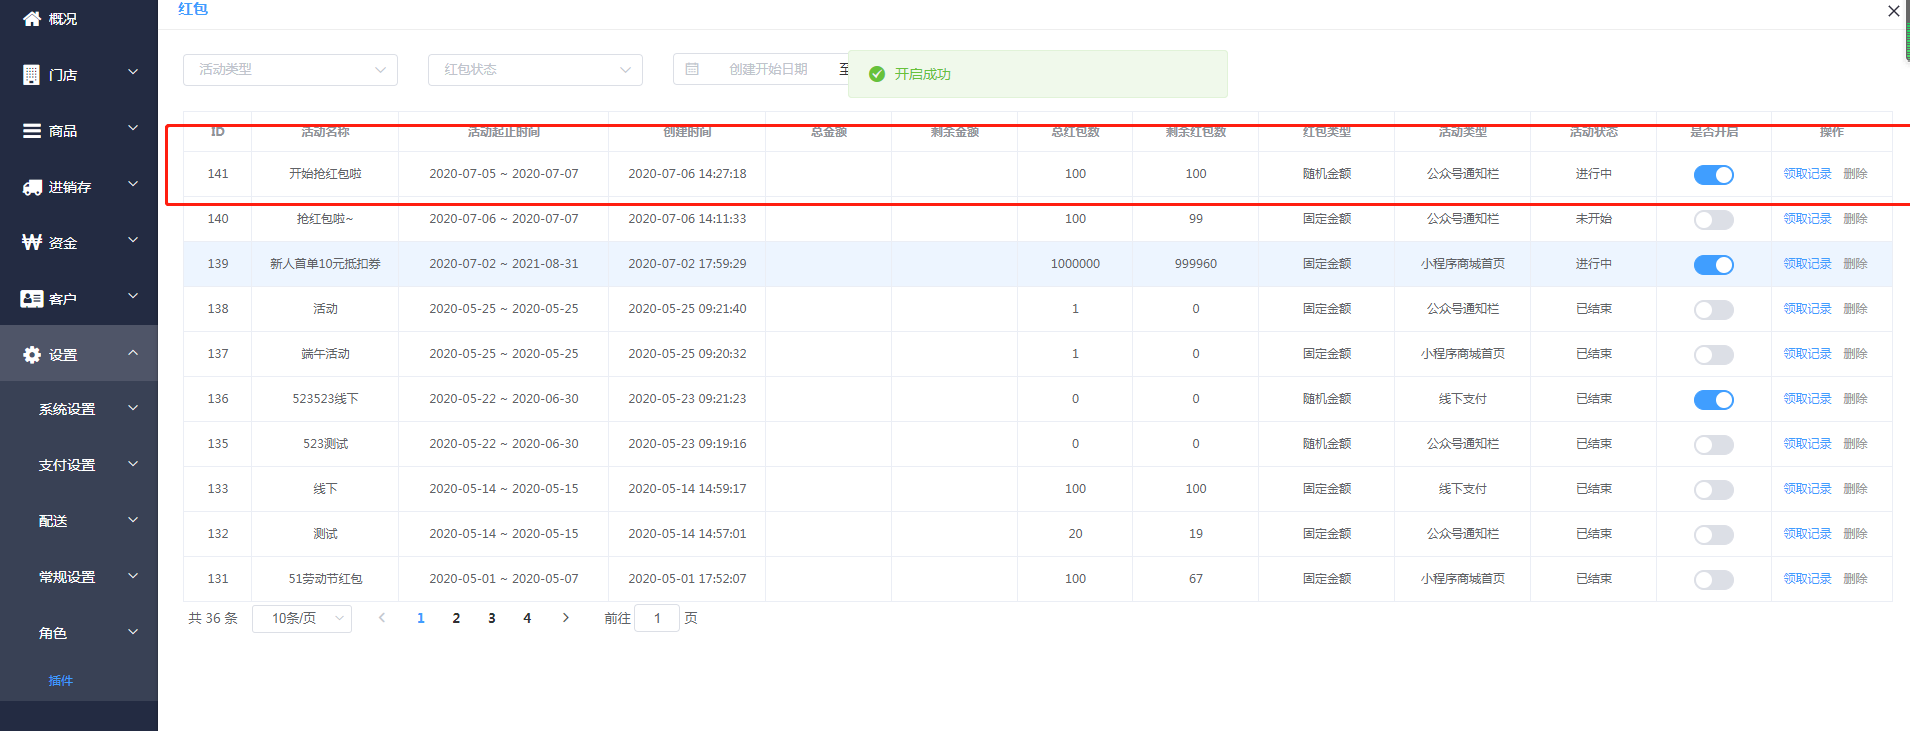Image resolution: width=1910 pixels, height=731 pixels.
Task: Click the home icon beside 概况
Action: click(x=32, y=19)
